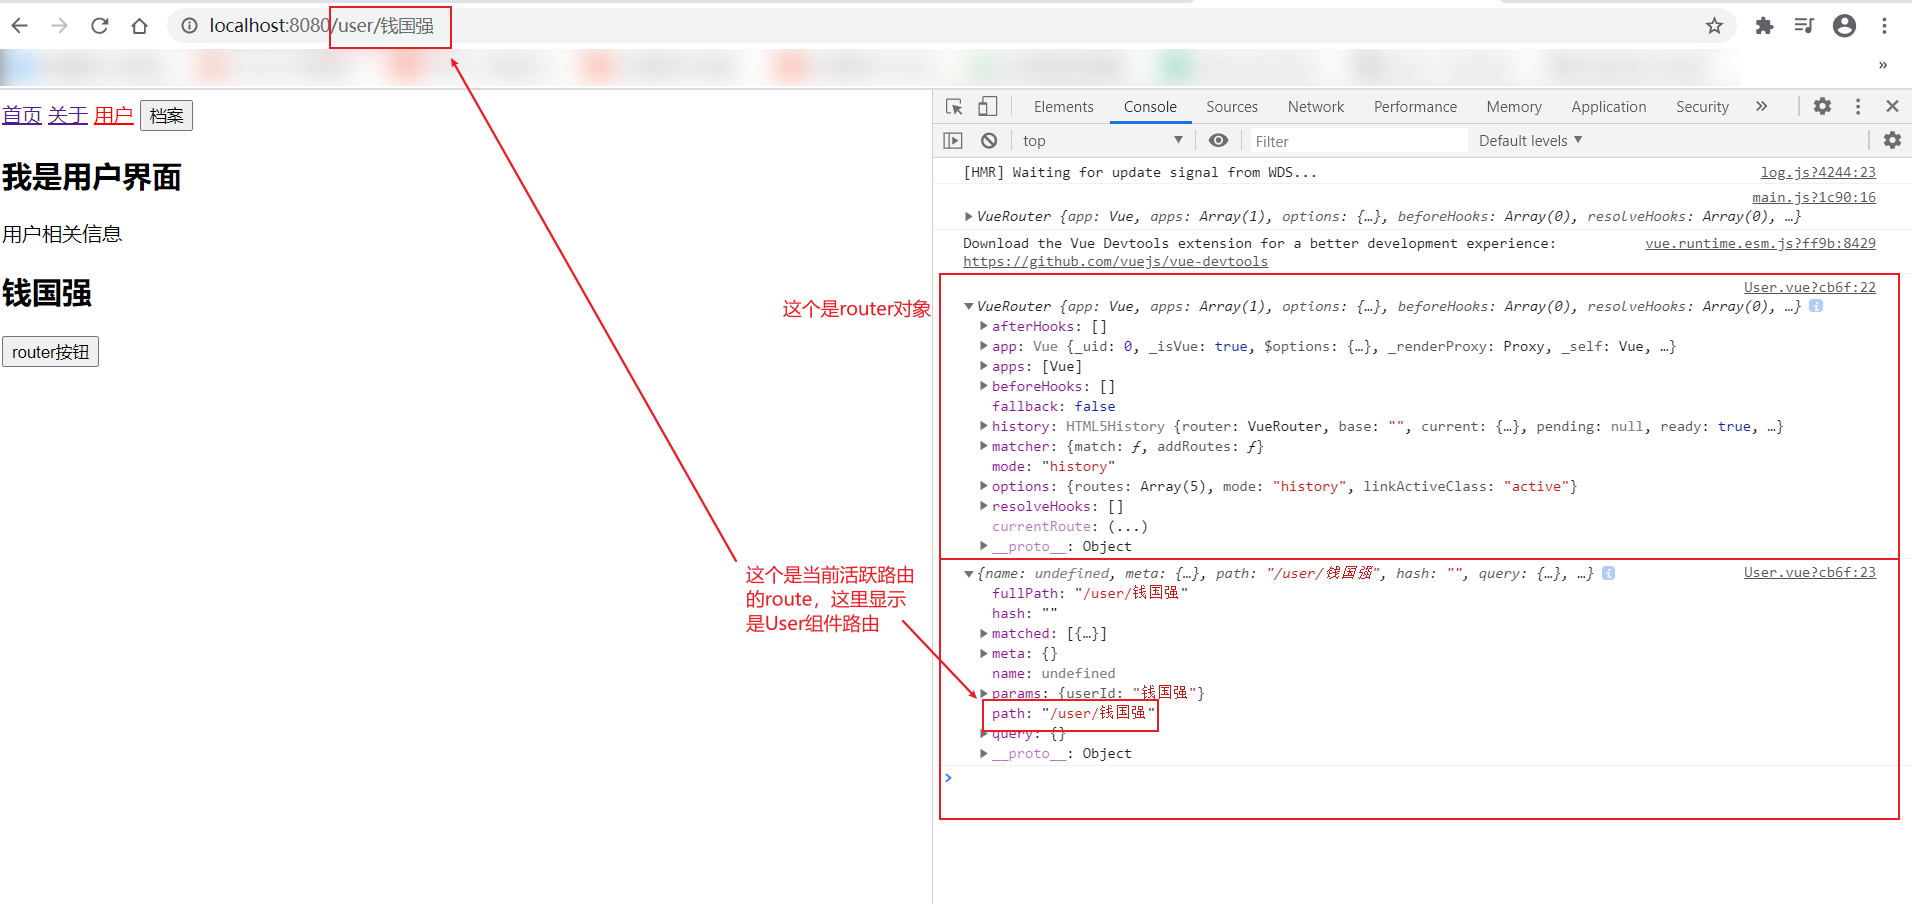1912x904 pixels.
Task: Switch to the Sources tab
Action: click(x=1232, y=107)
